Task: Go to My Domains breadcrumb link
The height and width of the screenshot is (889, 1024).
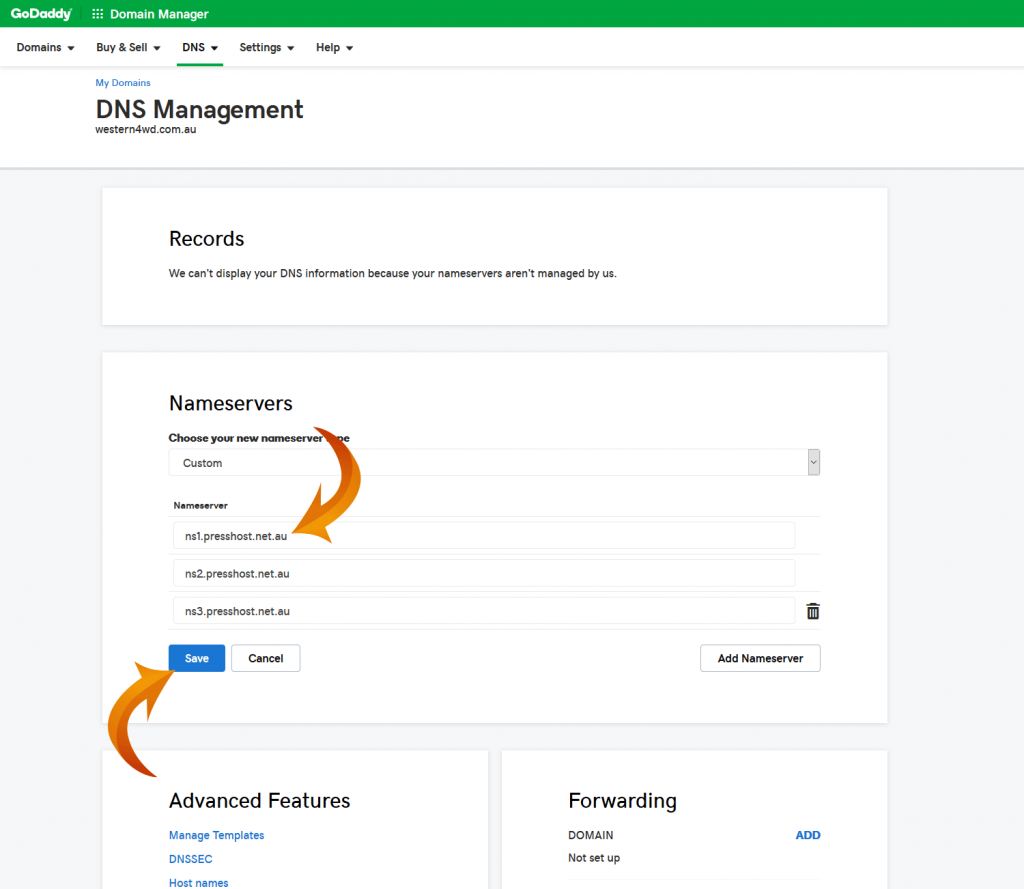Action: point(123,82)
